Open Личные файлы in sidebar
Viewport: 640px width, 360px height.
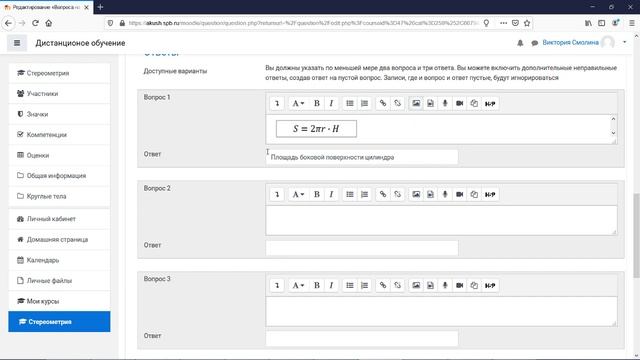click(59, 281)
